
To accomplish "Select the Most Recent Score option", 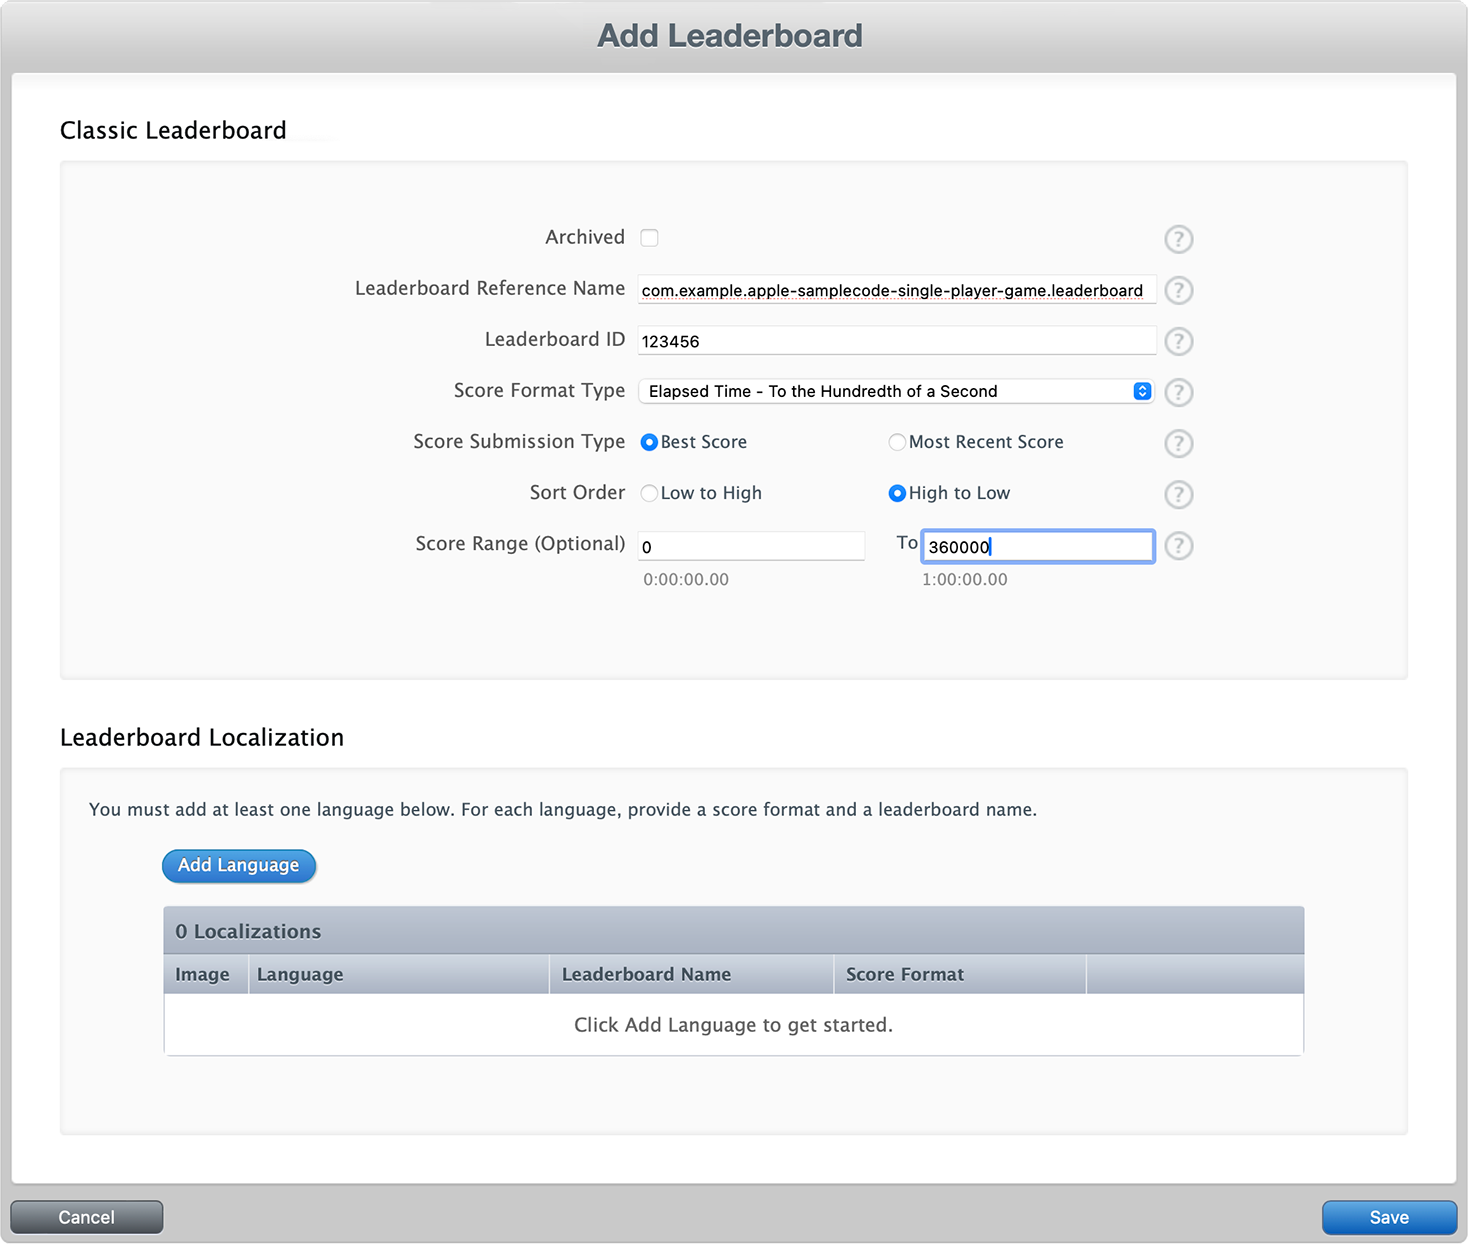I will (897, 442).
